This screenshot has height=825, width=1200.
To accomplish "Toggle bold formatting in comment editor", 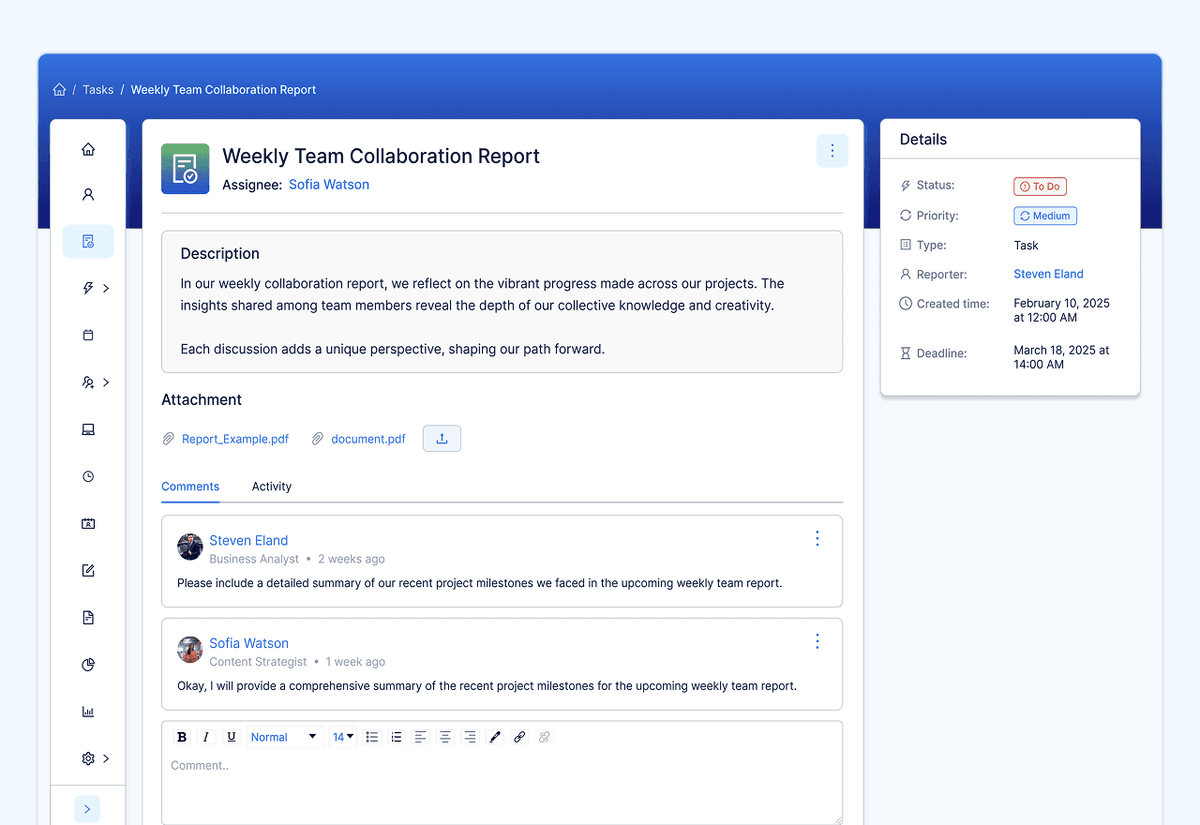I will [x=182, y=737].
